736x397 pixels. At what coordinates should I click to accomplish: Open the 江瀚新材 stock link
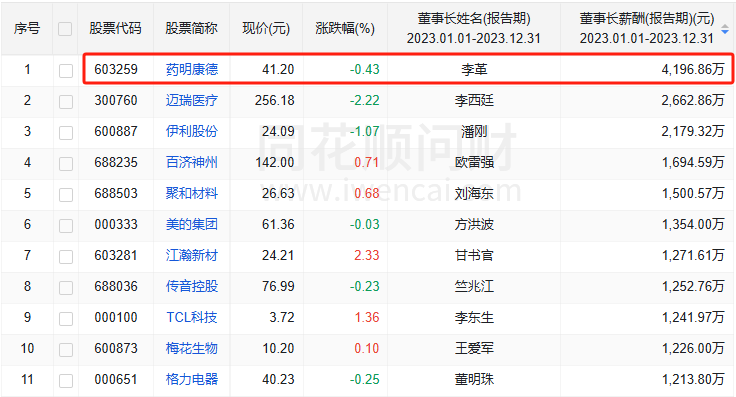[192, 255]
